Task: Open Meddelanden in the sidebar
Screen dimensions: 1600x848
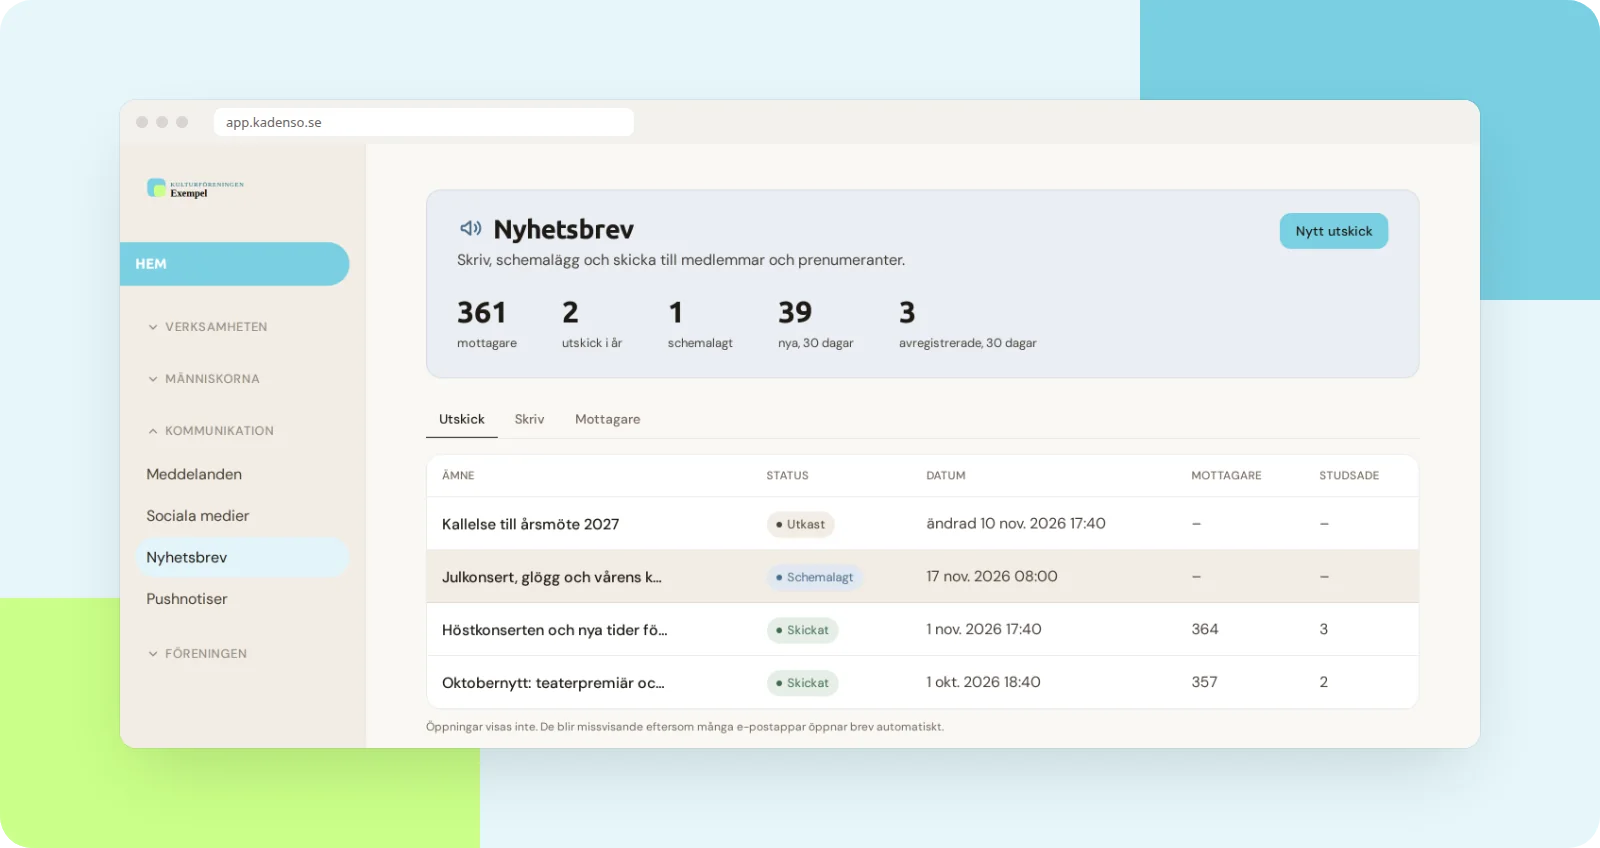Action: pos(194,474)
